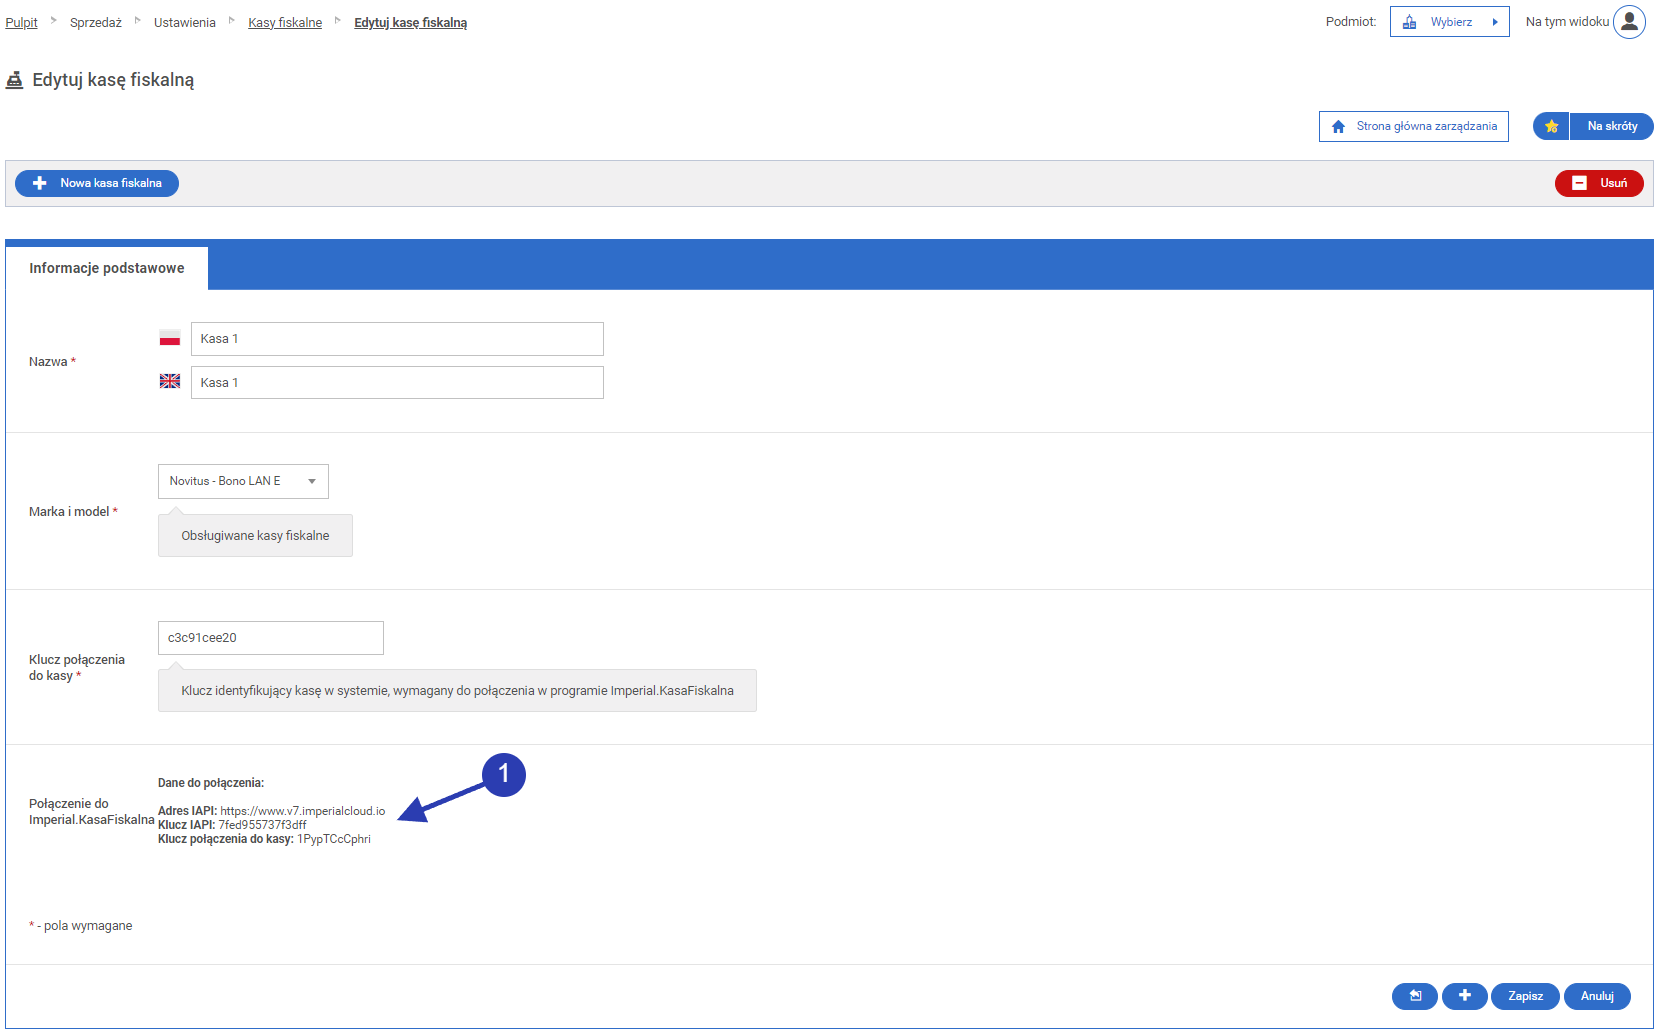The image size is (1657, 1032).
Task: Click the cash register icon beside the page title
Action: tap(15, 80)
